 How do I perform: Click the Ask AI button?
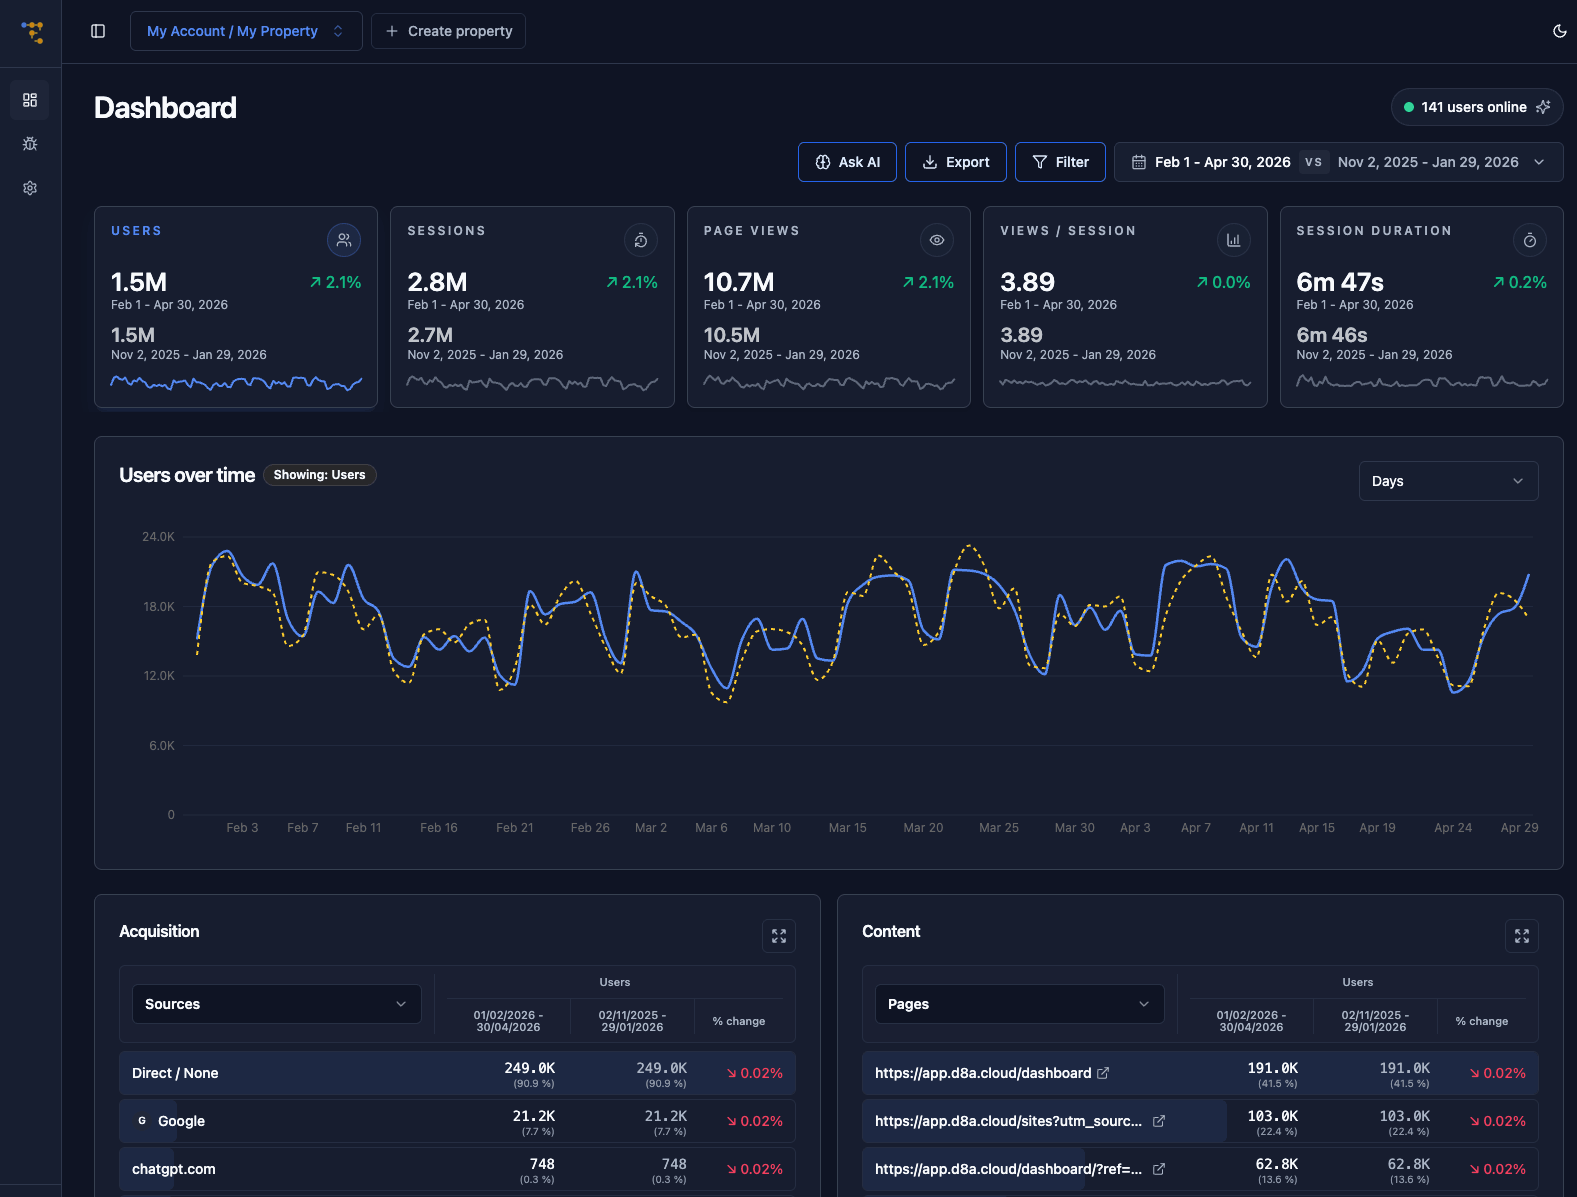[847, 162]
